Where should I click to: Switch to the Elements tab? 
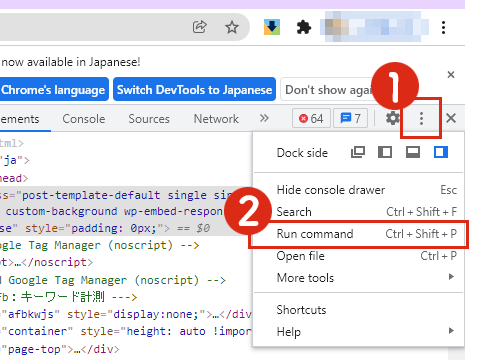(20, 119)
